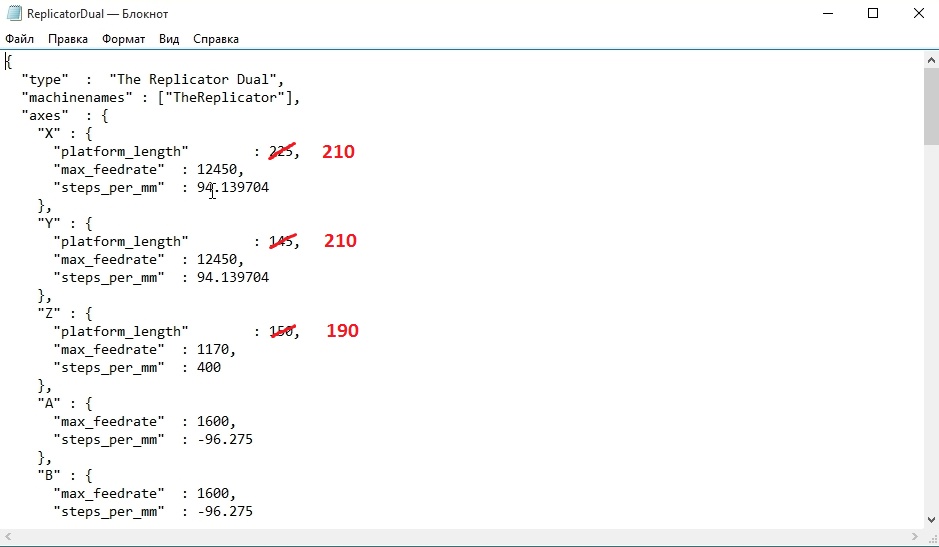Click the horizontal scrollbar left arrow

click(8, 537)
